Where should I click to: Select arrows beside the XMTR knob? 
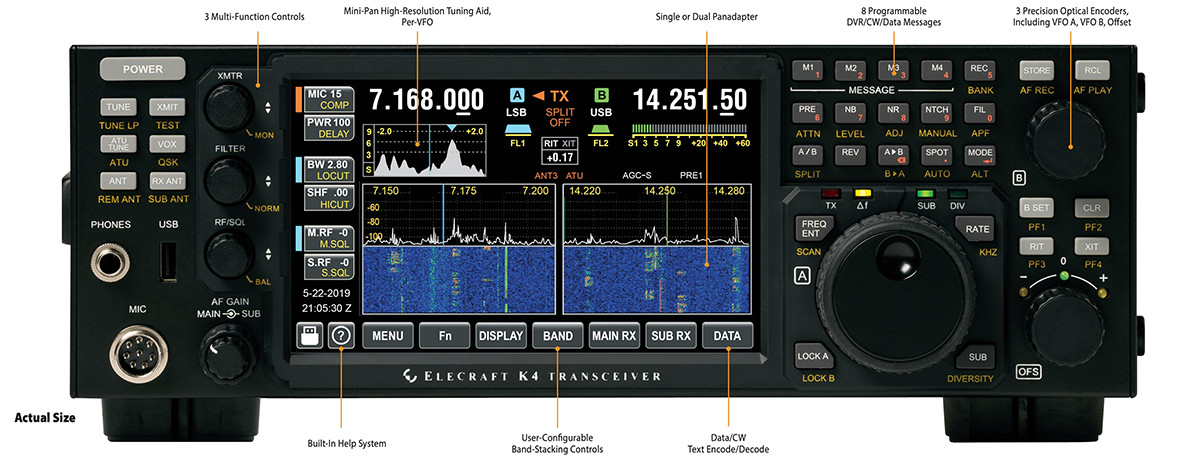pyautogui.click(x=267, y=106)
